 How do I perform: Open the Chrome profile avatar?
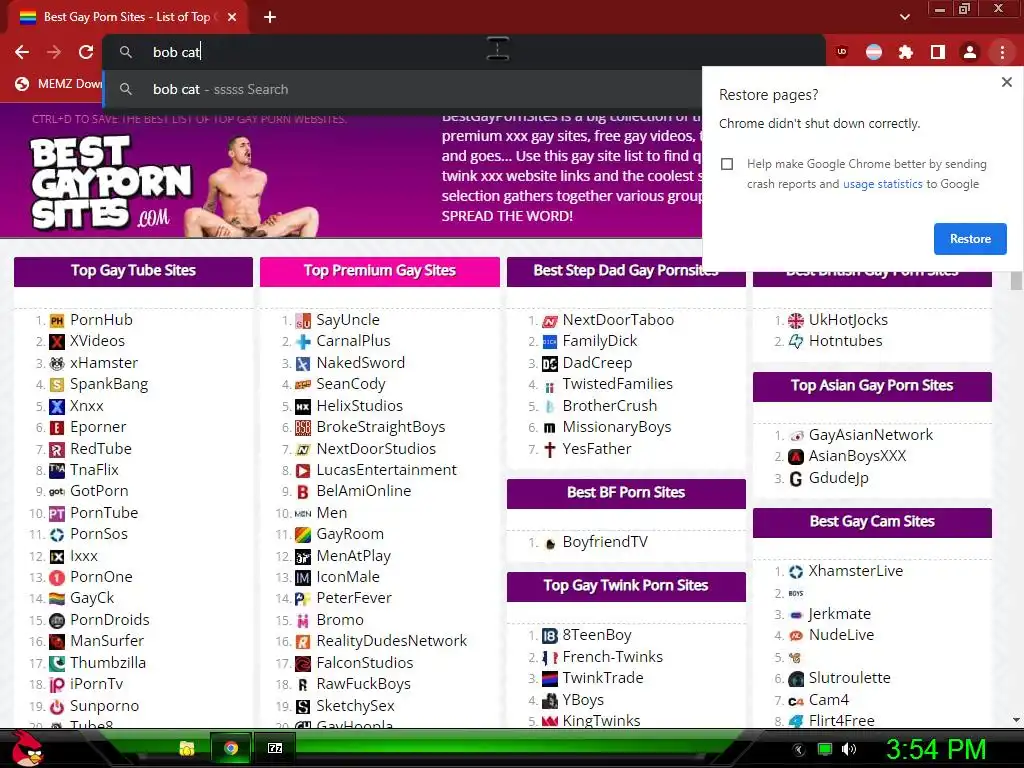click(970, 52)
